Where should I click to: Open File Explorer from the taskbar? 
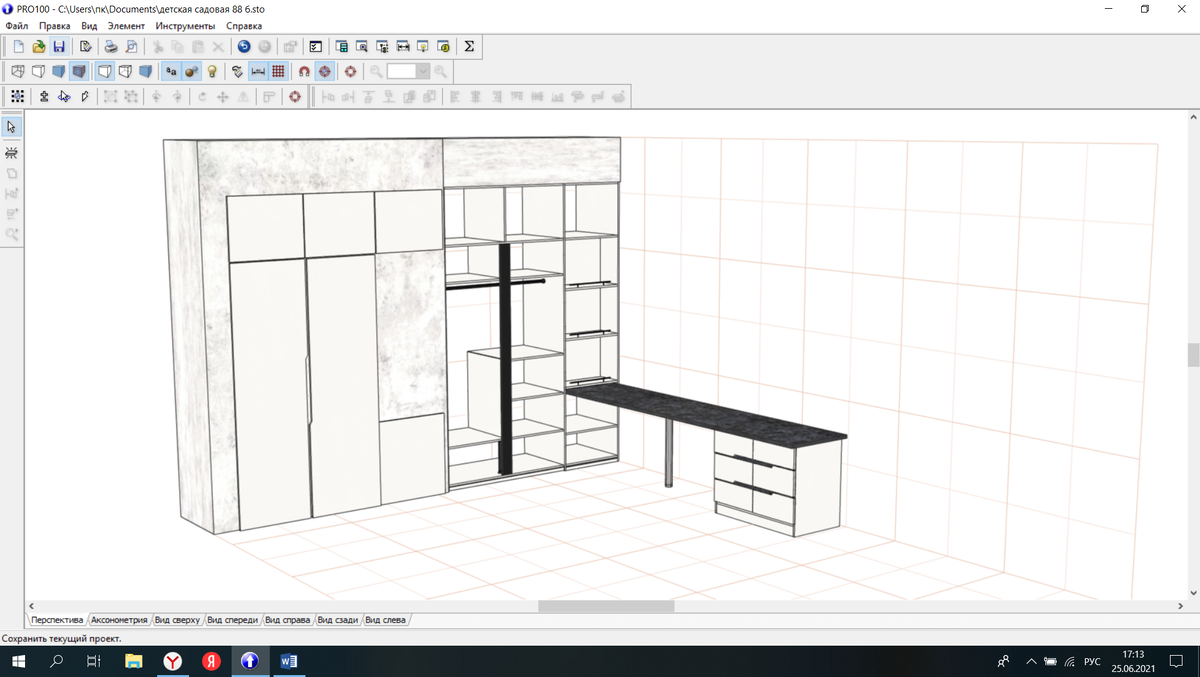134,661
